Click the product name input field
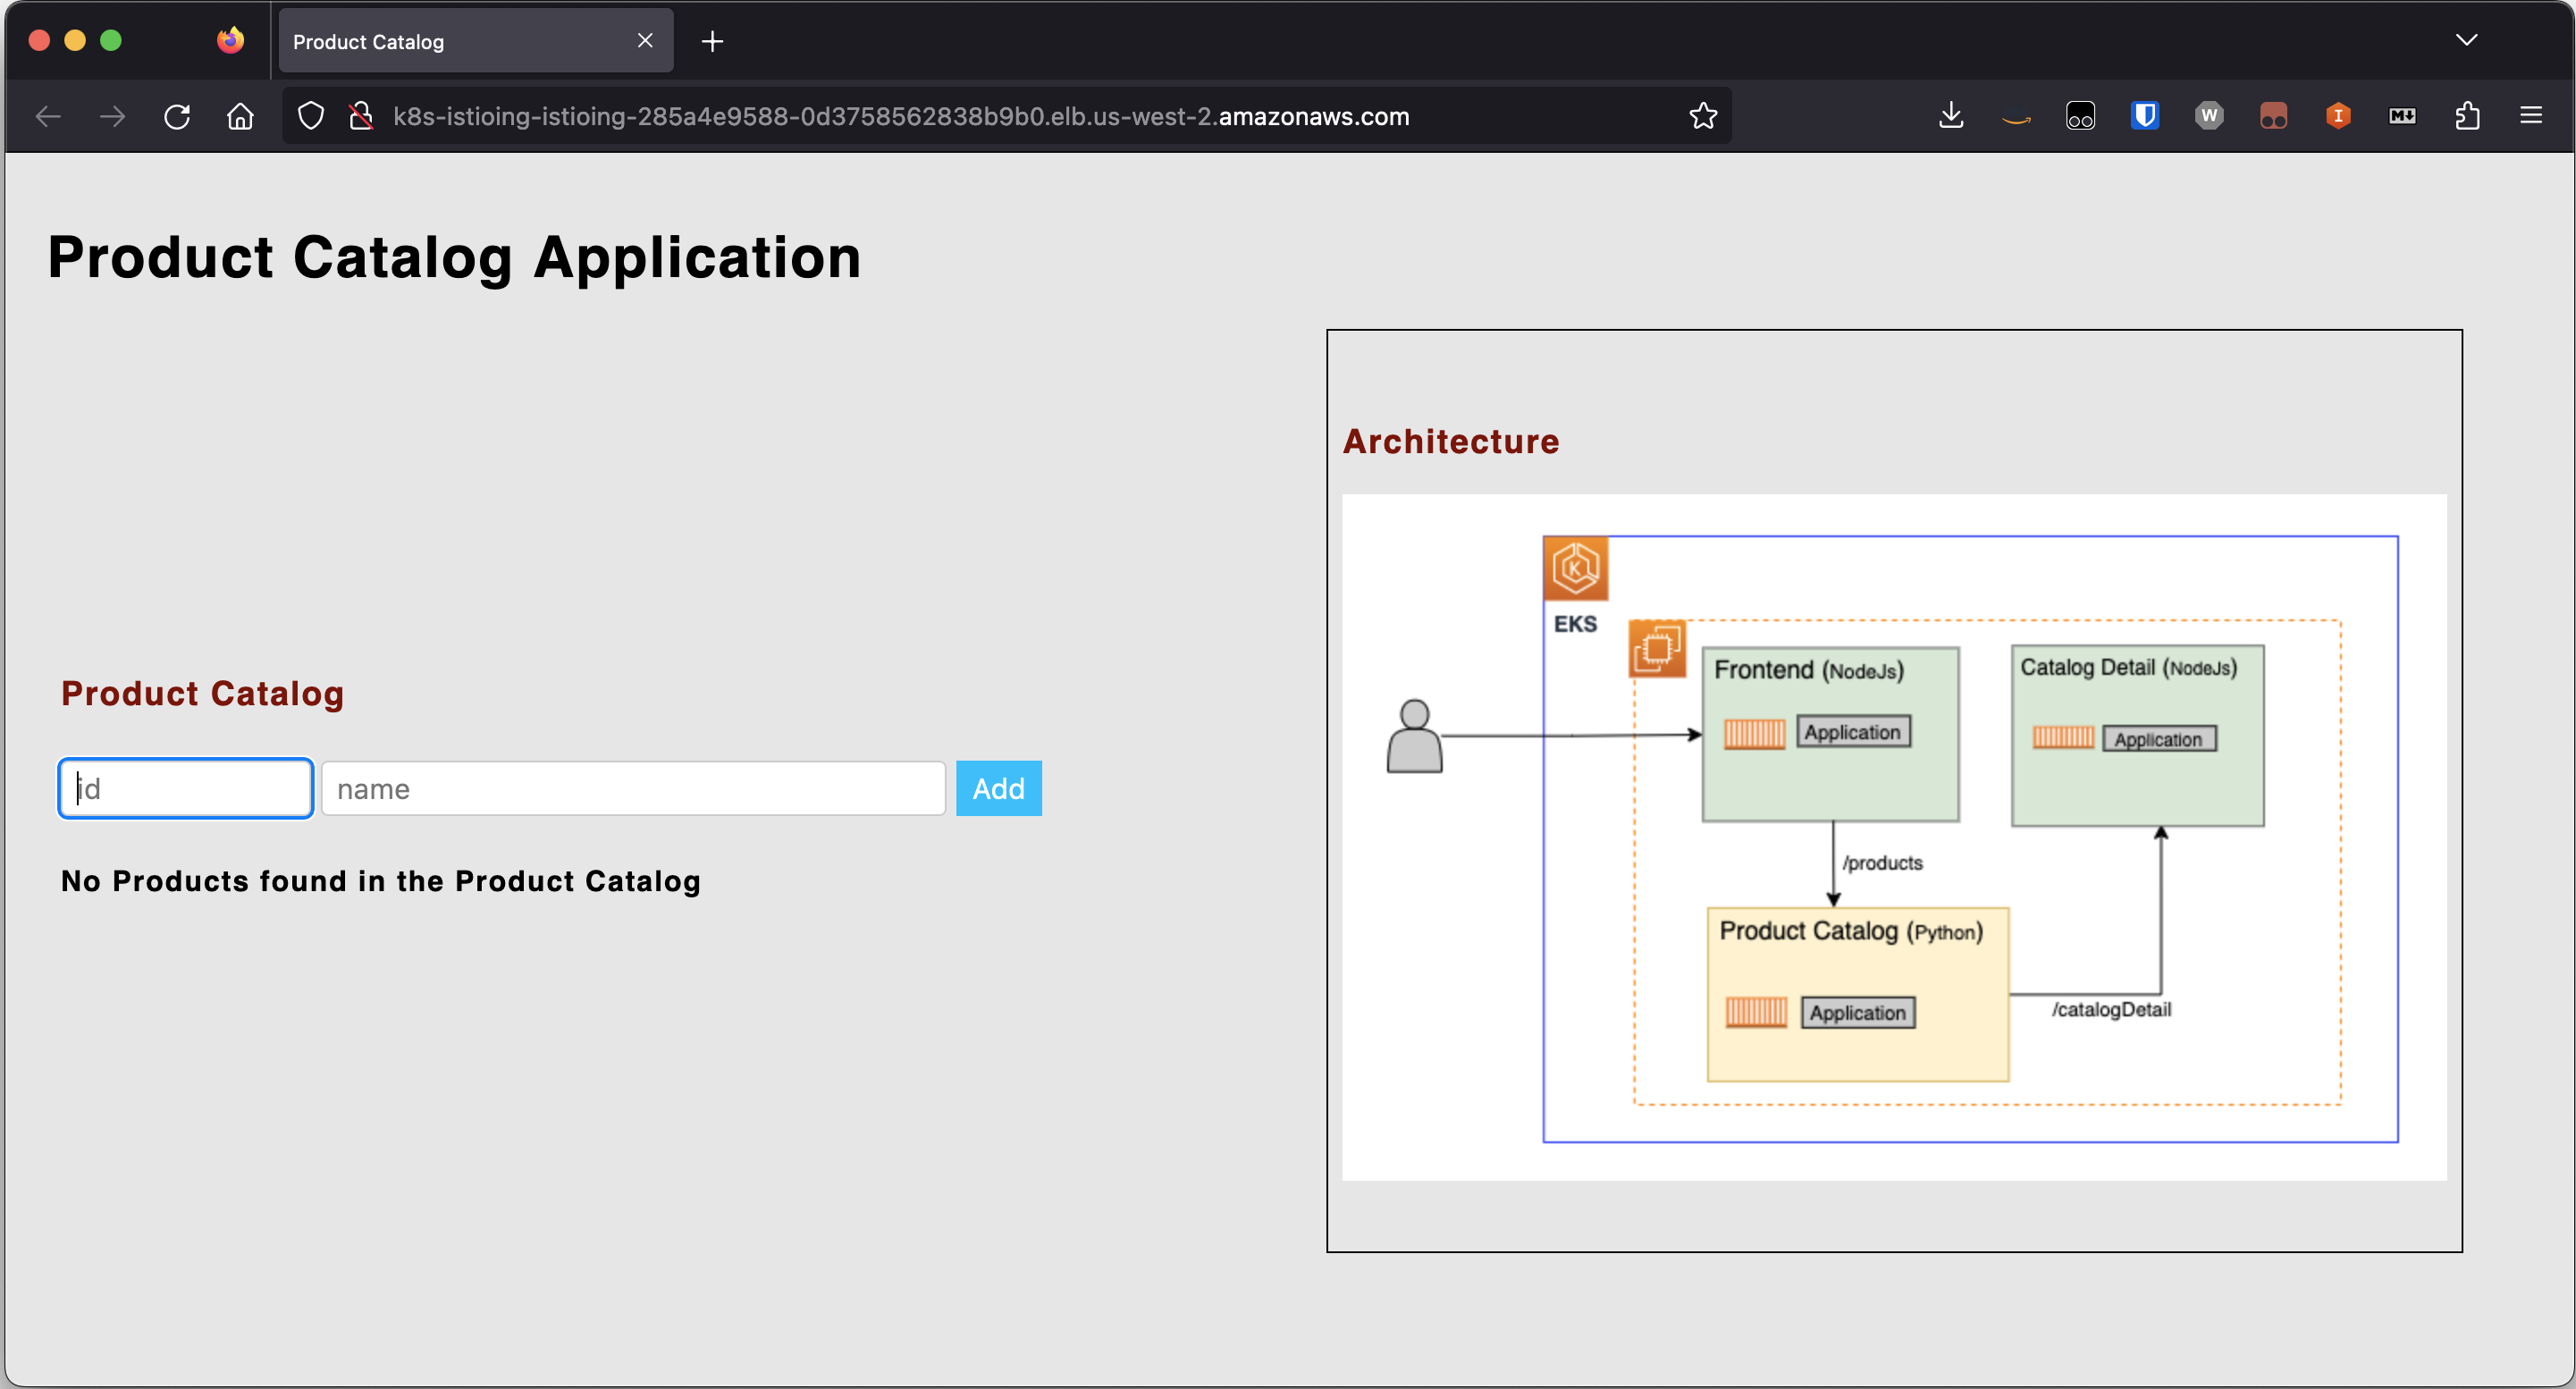 point(631,788)
